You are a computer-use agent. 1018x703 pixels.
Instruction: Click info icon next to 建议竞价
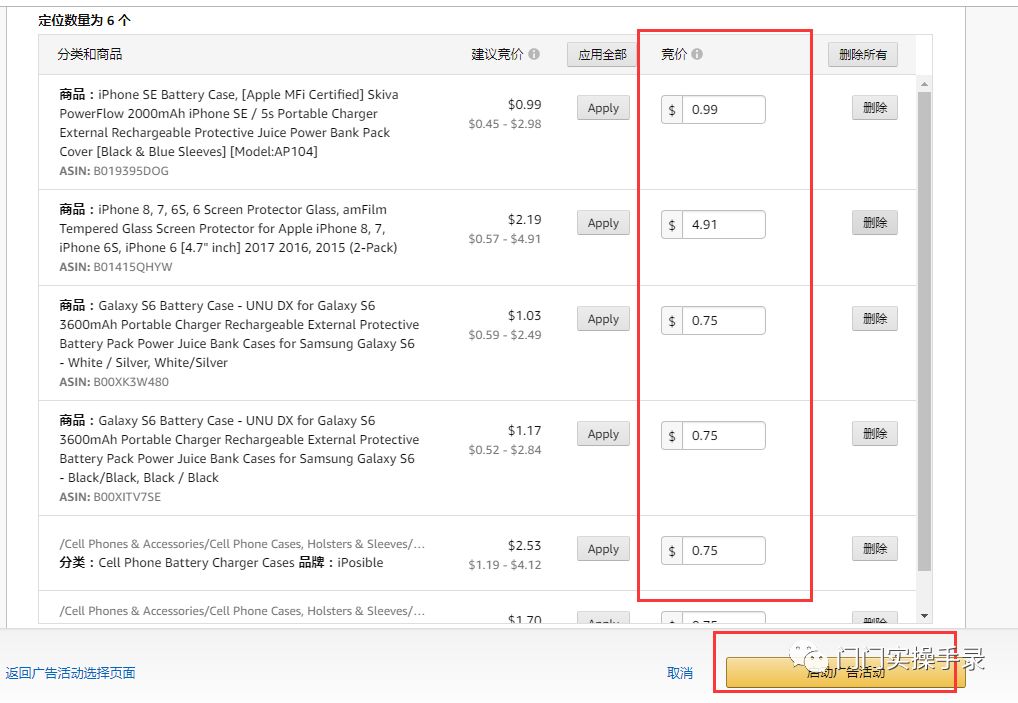click(534, 54)
